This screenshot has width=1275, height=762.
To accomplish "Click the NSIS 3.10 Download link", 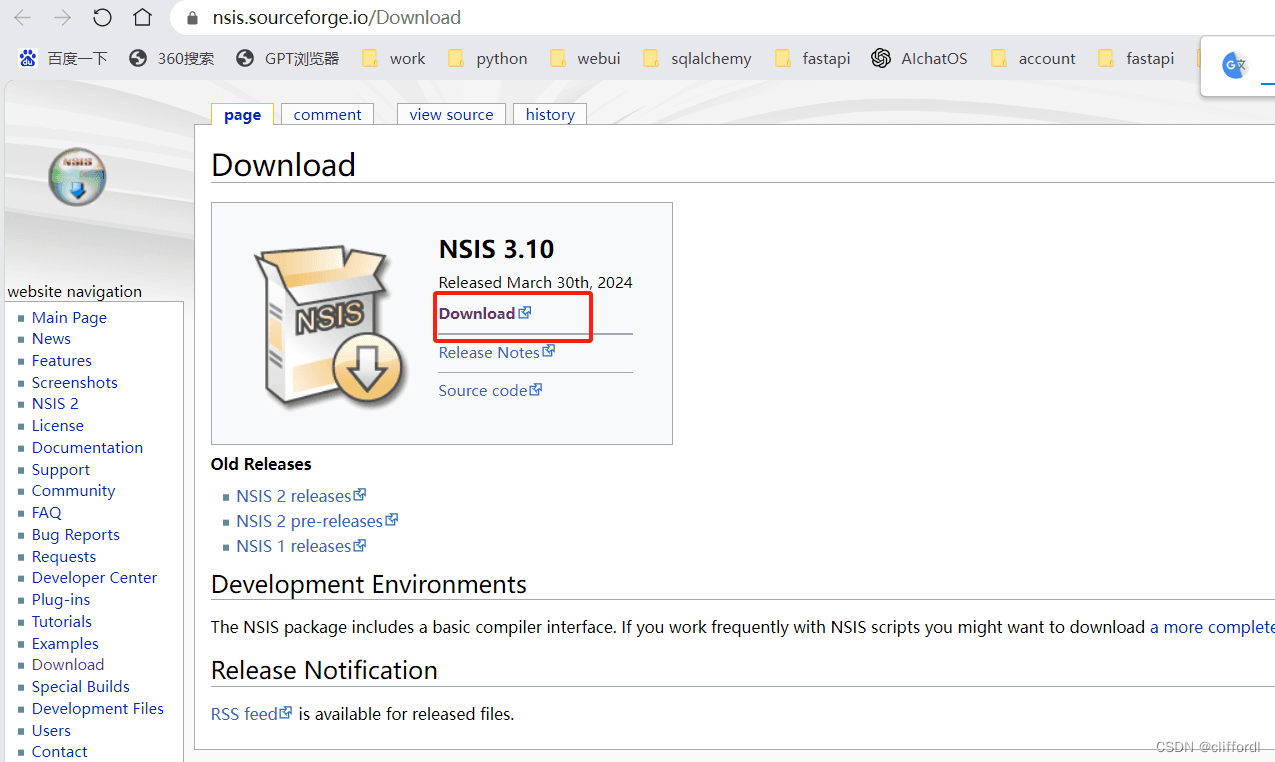I will pos(485,313).
